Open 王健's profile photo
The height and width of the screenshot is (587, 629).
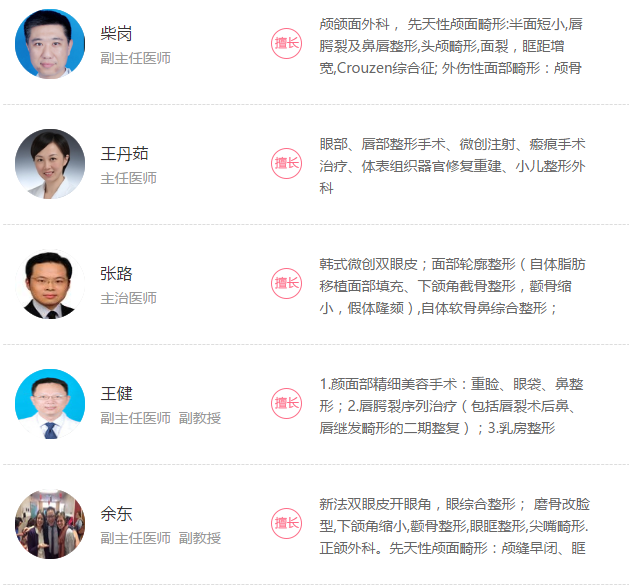[50, 404]
